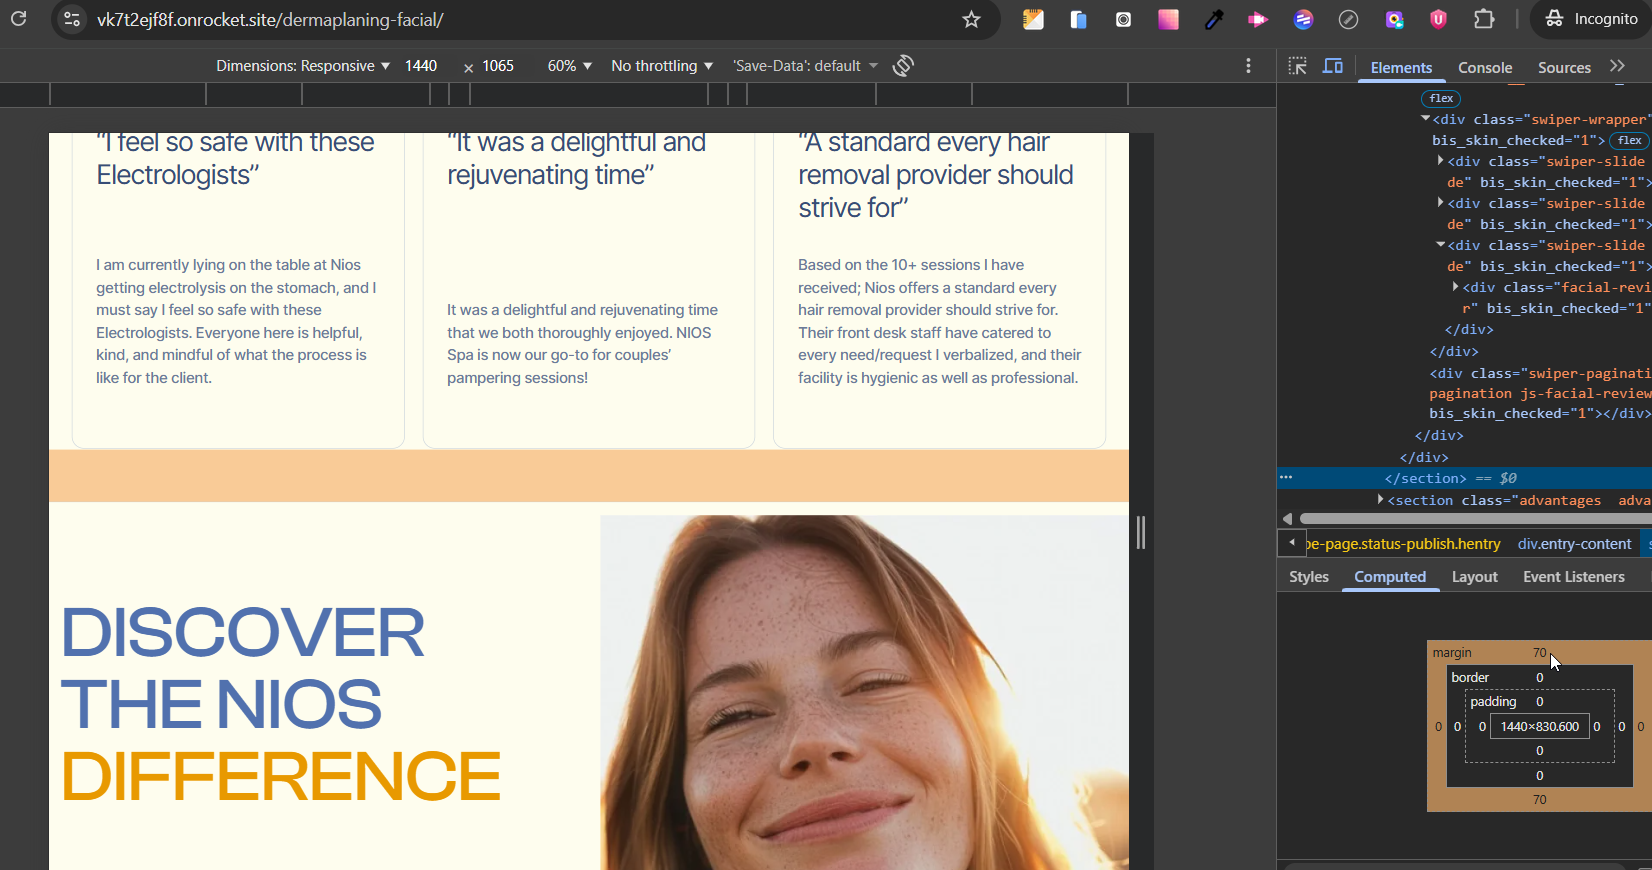Open the gray circular ruler extension
The height and width of the screenshot is (870, 1652).
[1348, 19]
